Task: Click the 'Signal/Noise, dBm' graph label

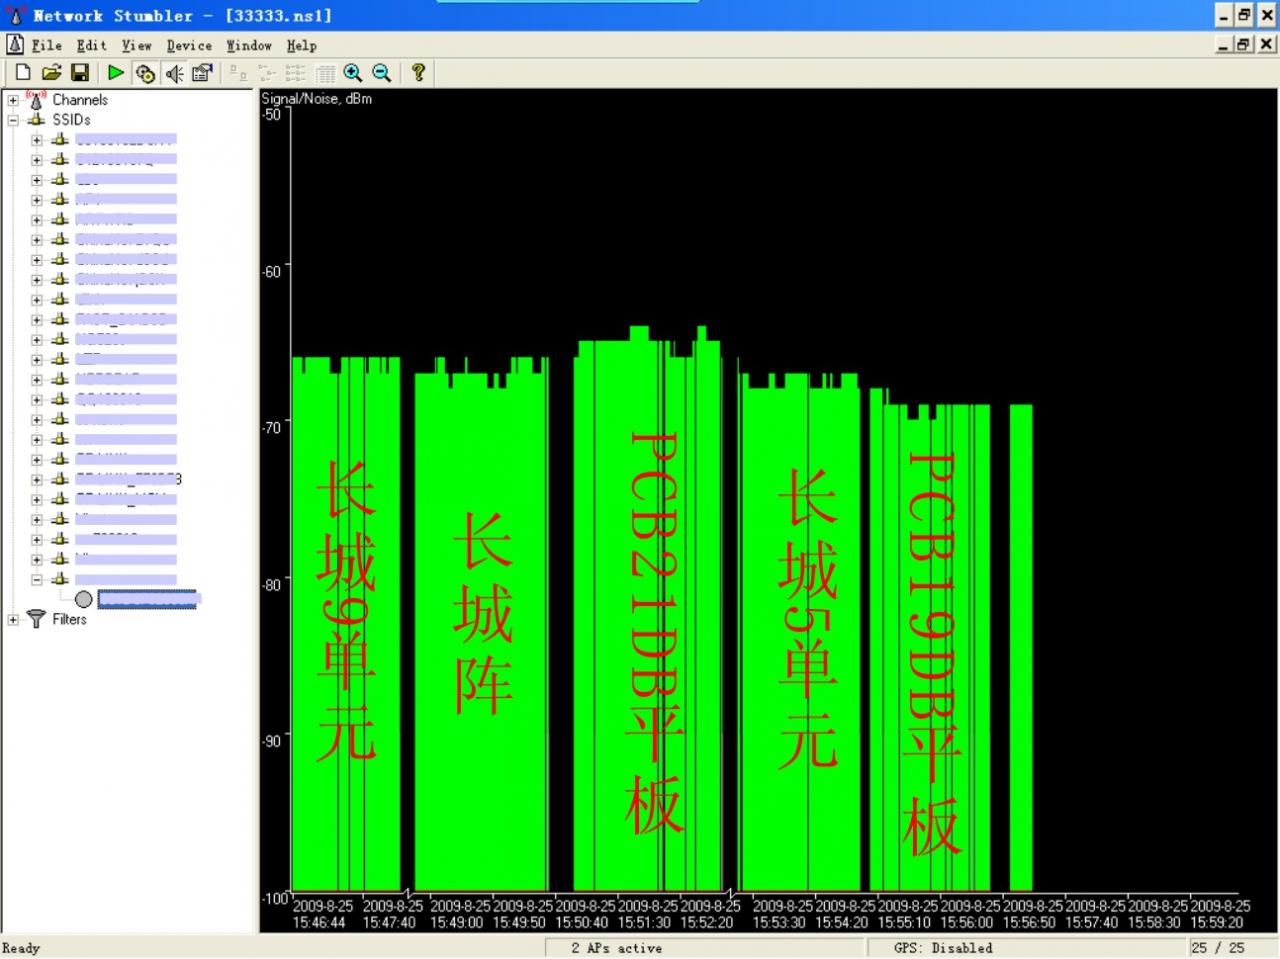Action: (x=317, y=98)
